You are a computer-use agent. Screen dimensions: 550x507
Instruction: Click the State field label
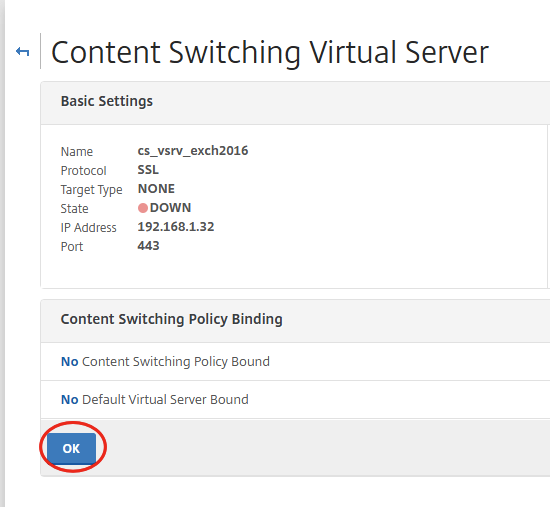[x=74, y=209]
